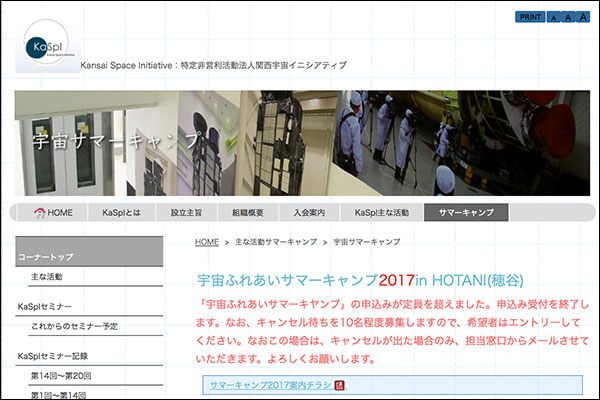Click the 宇宙ふれあいサマーキャンプ2017 heading
Image resolution: width=600 pixels, height=400 pixels.
click(x=360, y=281)
